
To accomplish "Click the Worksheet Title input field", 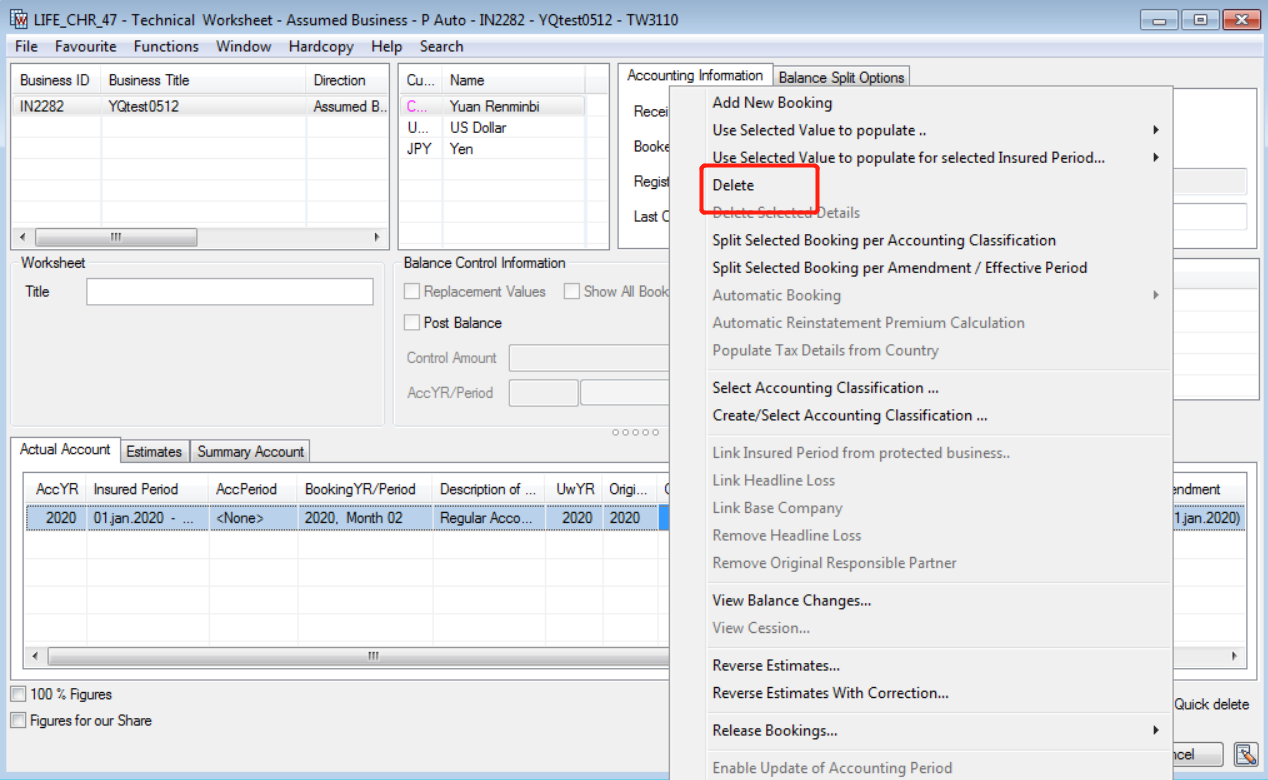I will tap(229, 292).
